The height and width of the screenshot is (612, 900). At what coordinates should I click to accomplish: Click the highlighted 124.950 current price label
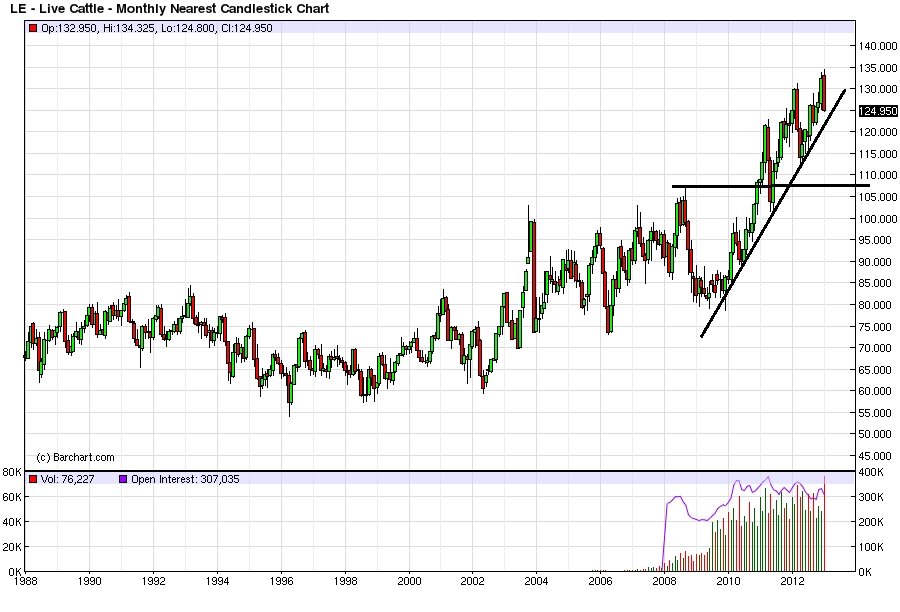[x=878, y=111]
